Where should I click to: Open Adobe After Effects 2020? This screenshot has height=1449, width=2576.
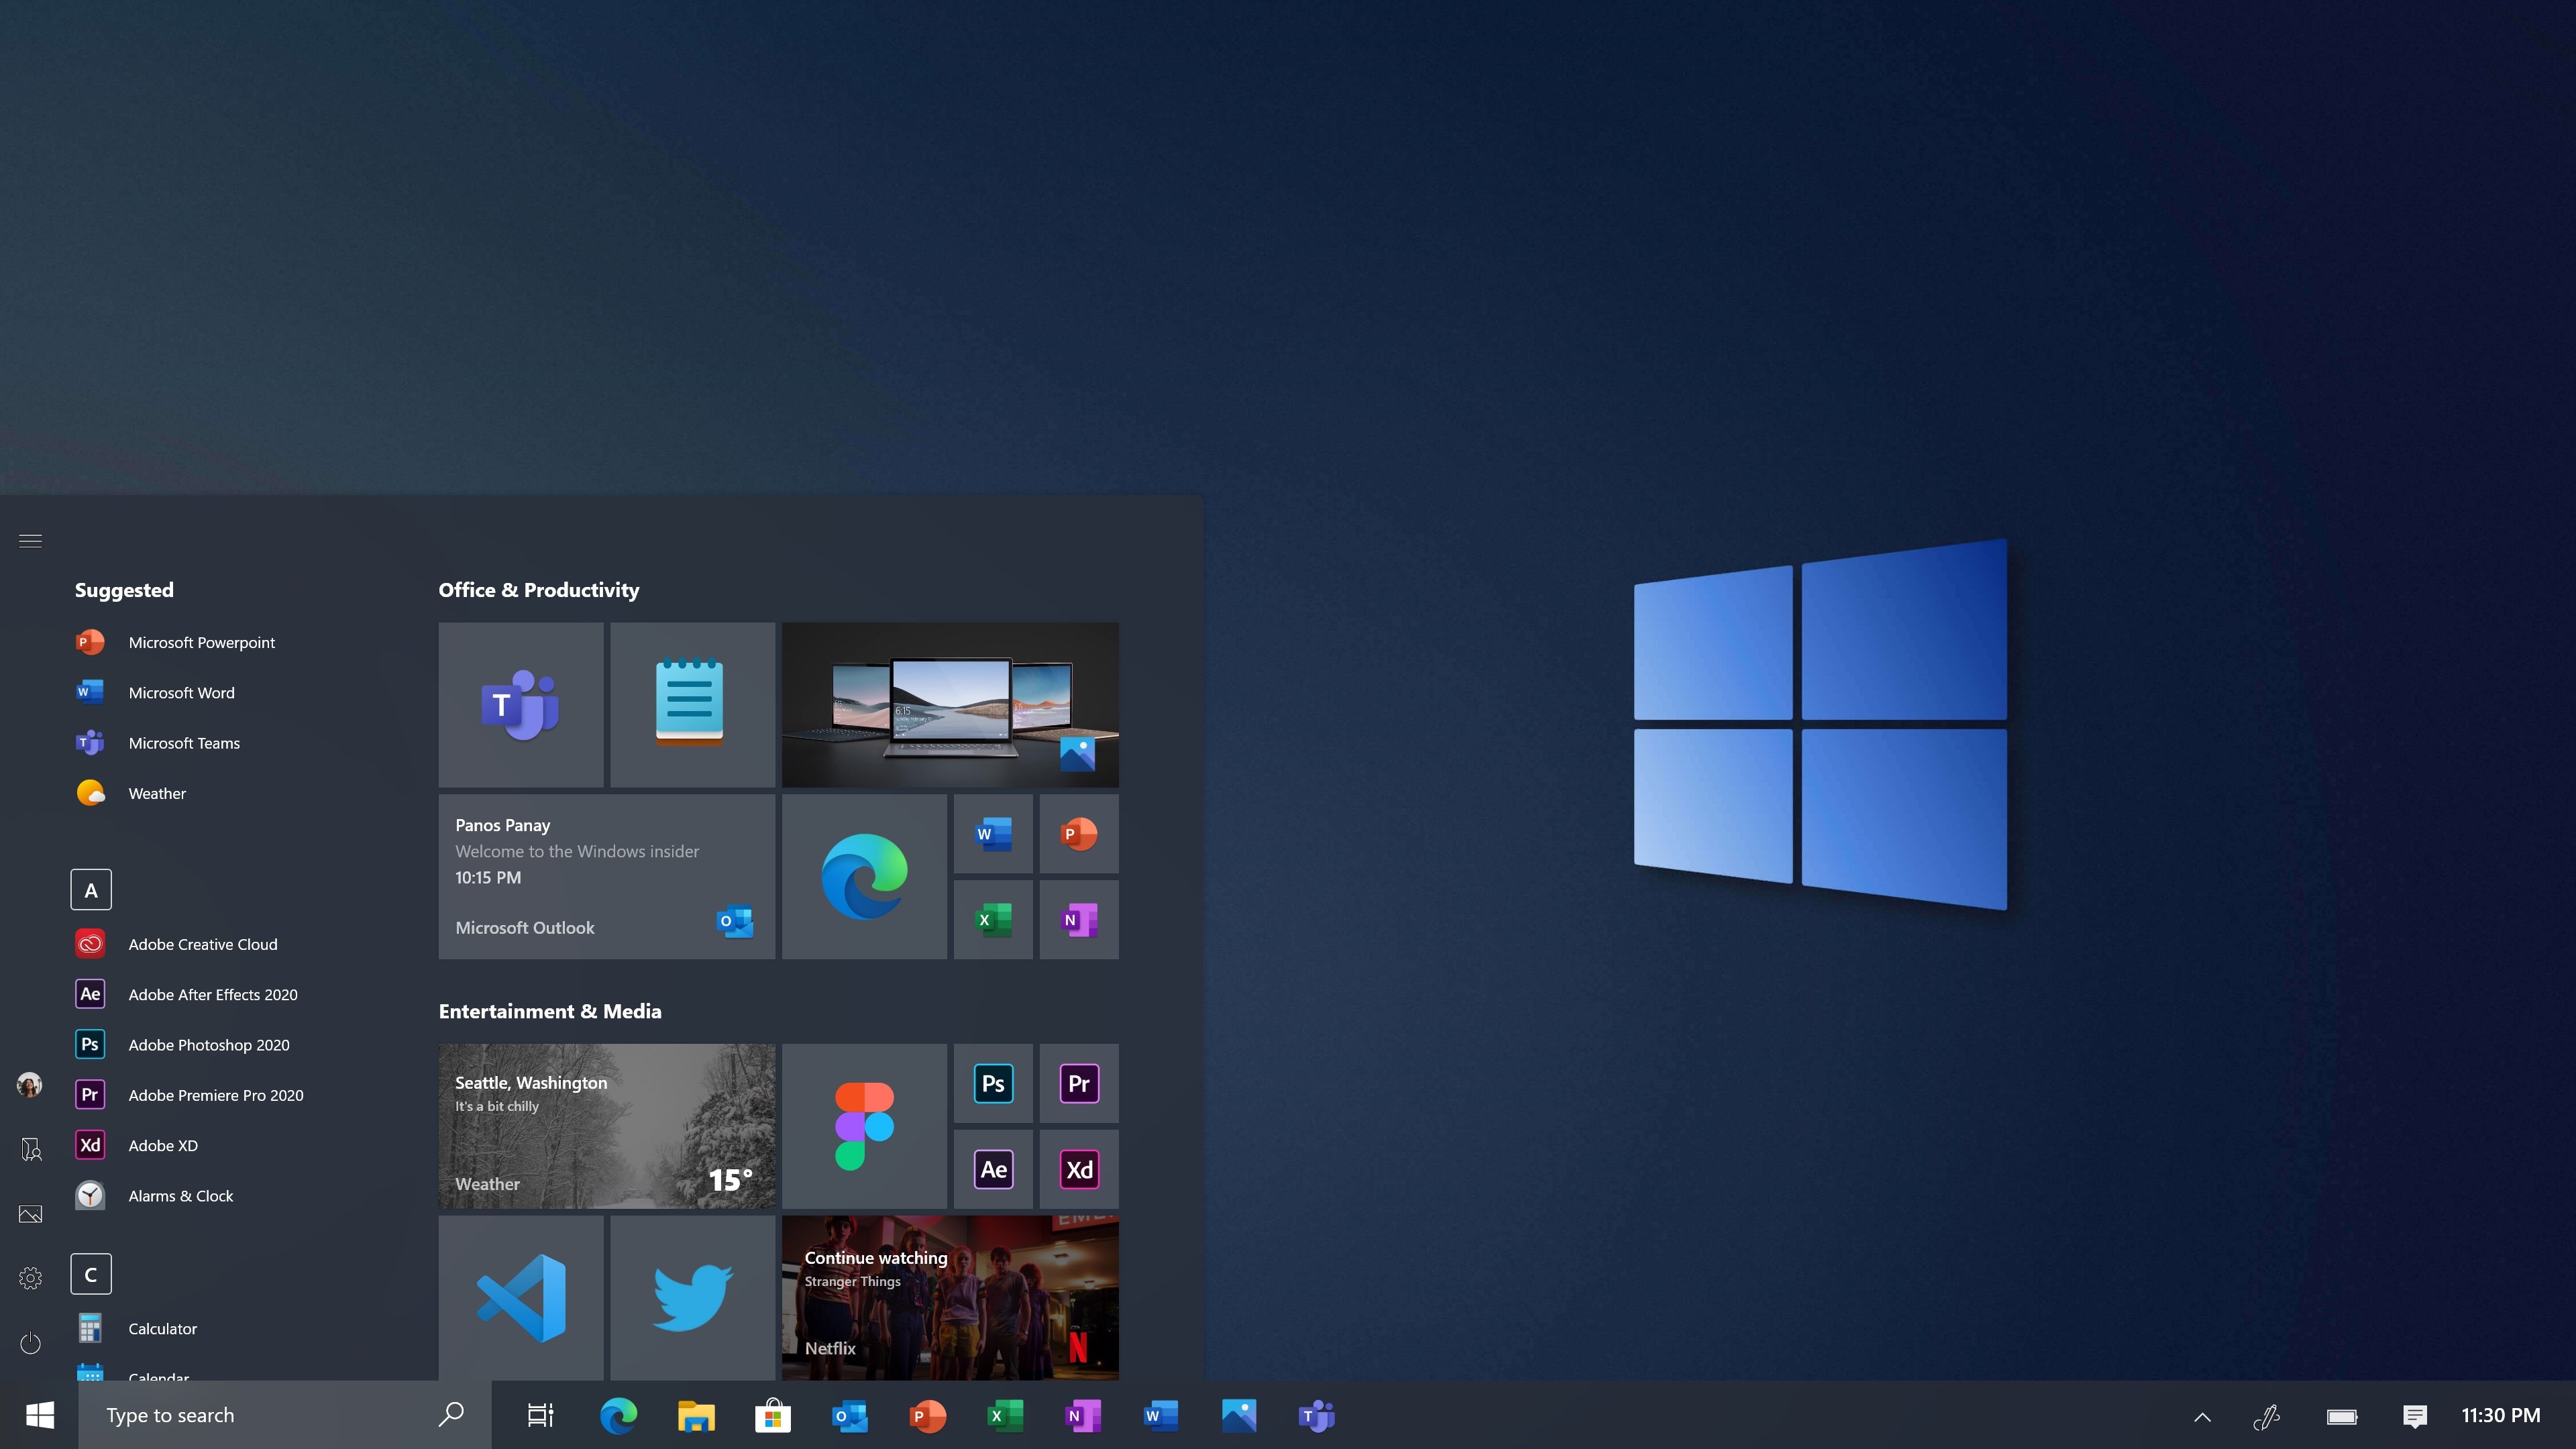(187, 994)
